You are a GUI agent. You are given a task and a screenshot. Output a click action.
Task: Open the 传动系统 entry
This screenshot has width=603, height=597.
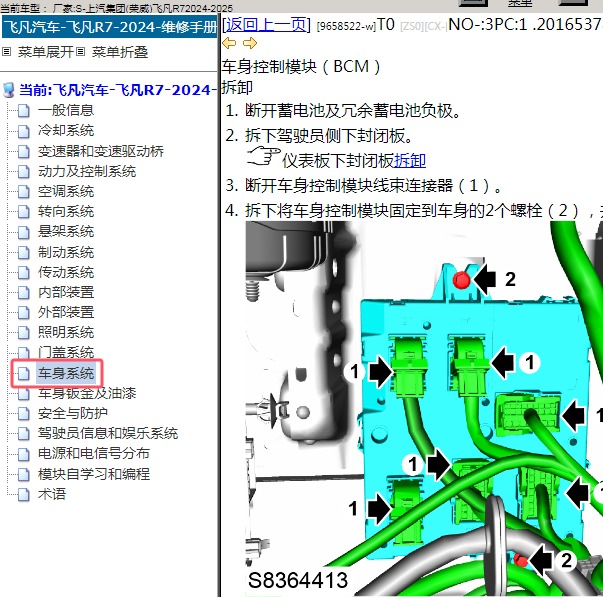pos(66,272)
